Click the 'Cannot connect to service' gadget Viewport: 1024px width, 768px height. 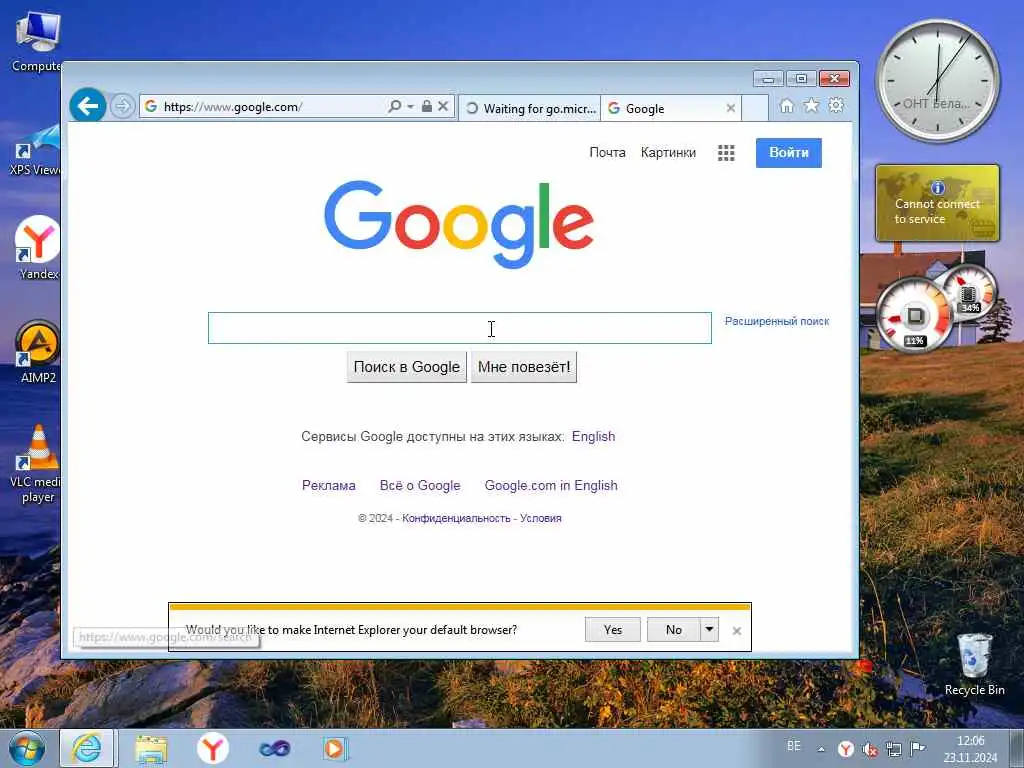(937, 203)
